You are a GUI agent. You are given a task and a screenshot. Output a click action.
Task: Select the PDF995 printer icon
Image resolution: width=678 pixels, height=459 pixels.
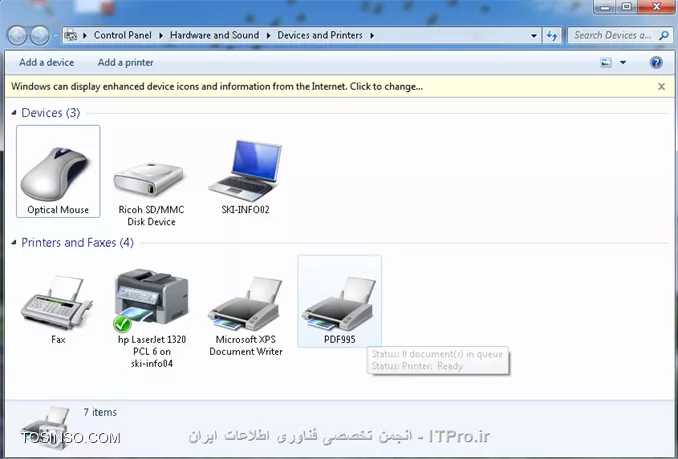coord(339,304)
